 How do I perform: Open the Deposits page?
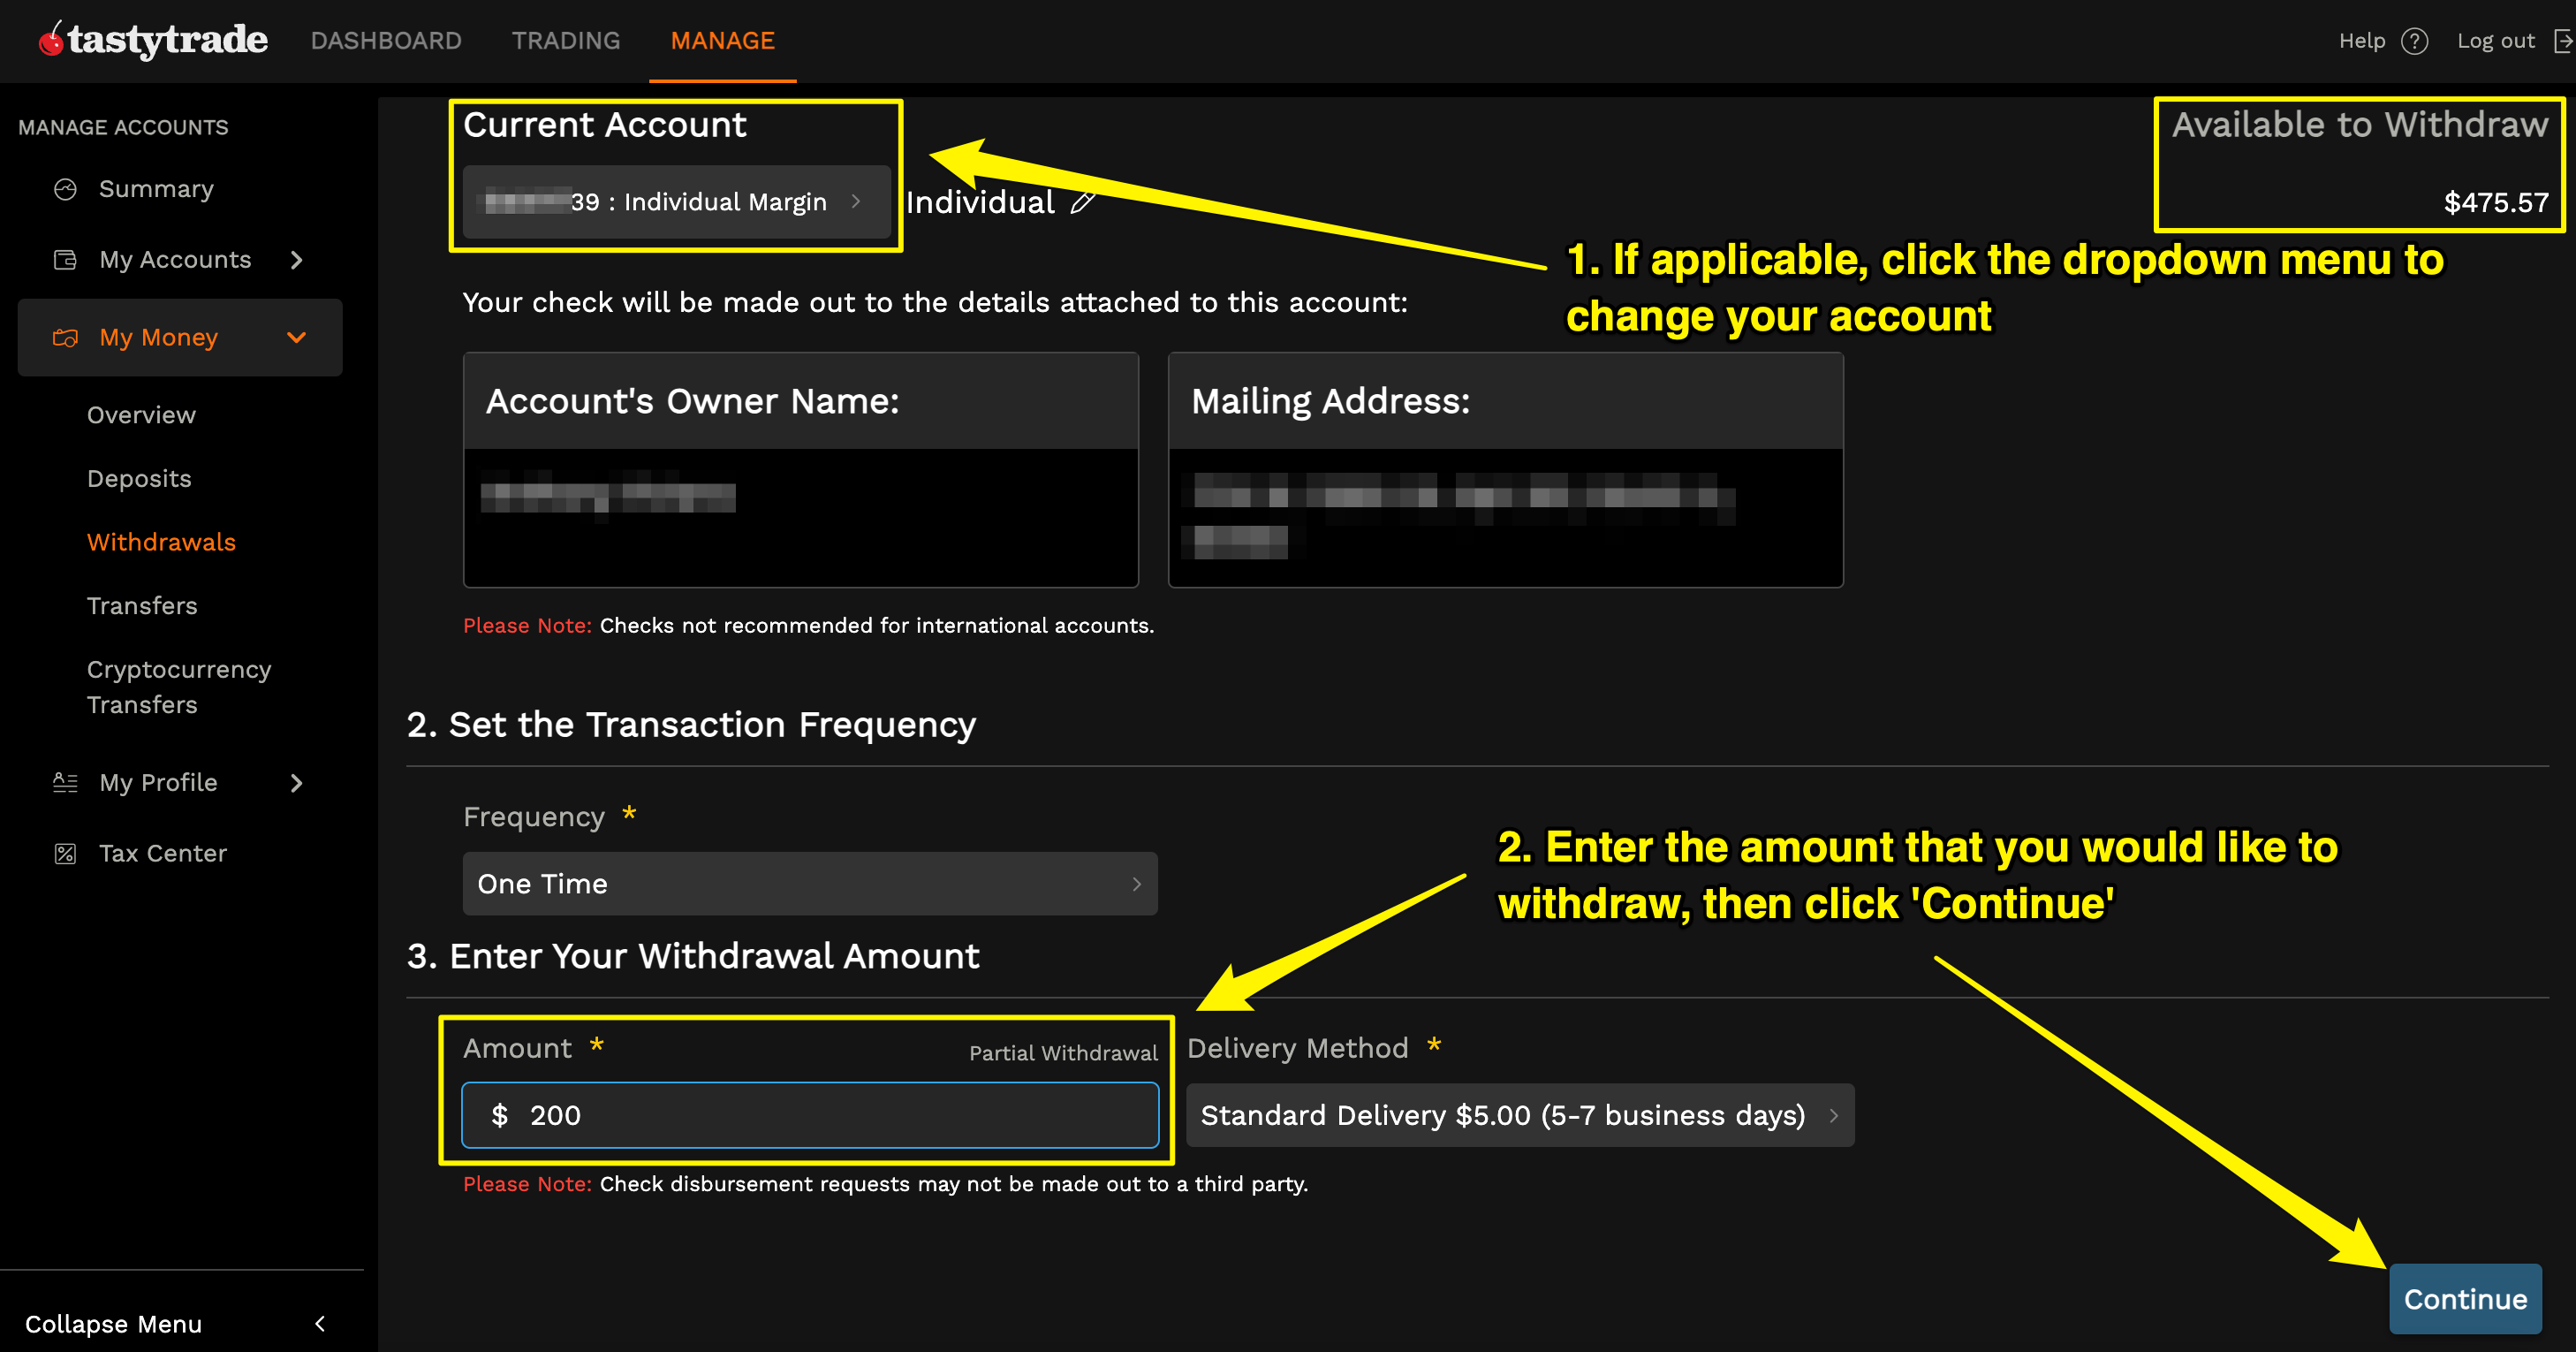point(139,478)
